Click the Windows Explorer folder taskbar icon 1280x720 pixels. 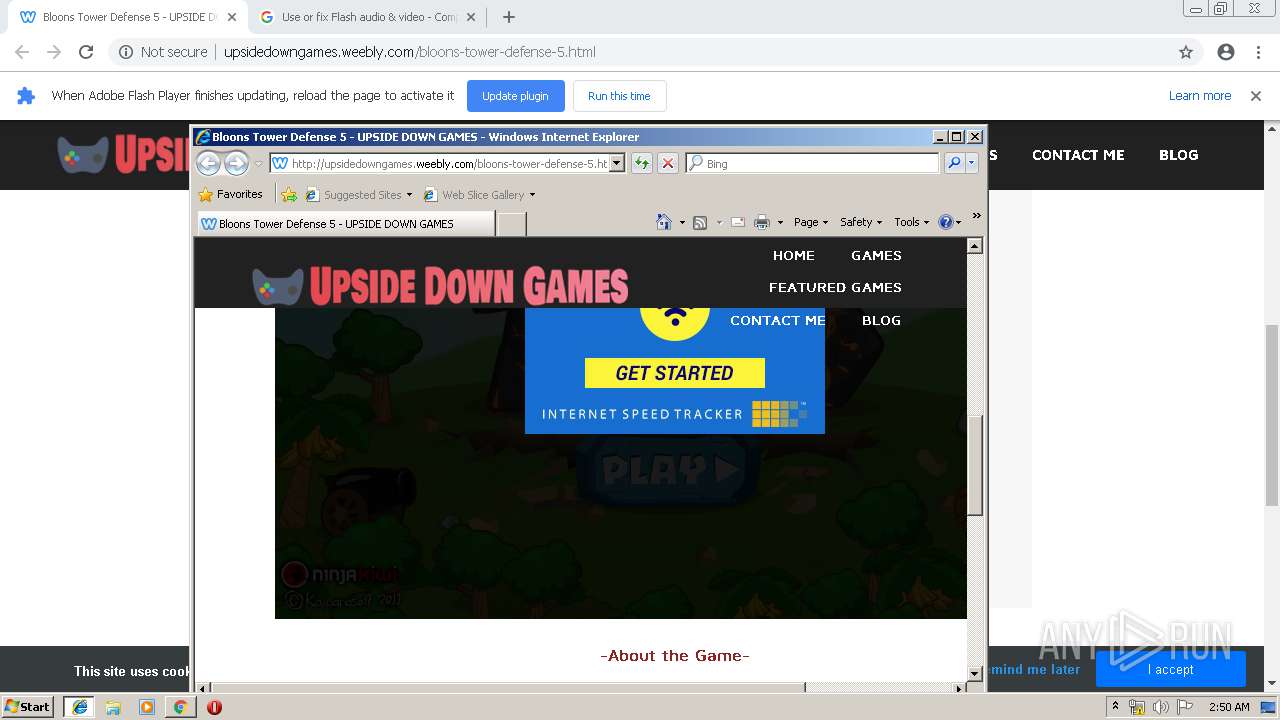[113, 707]
